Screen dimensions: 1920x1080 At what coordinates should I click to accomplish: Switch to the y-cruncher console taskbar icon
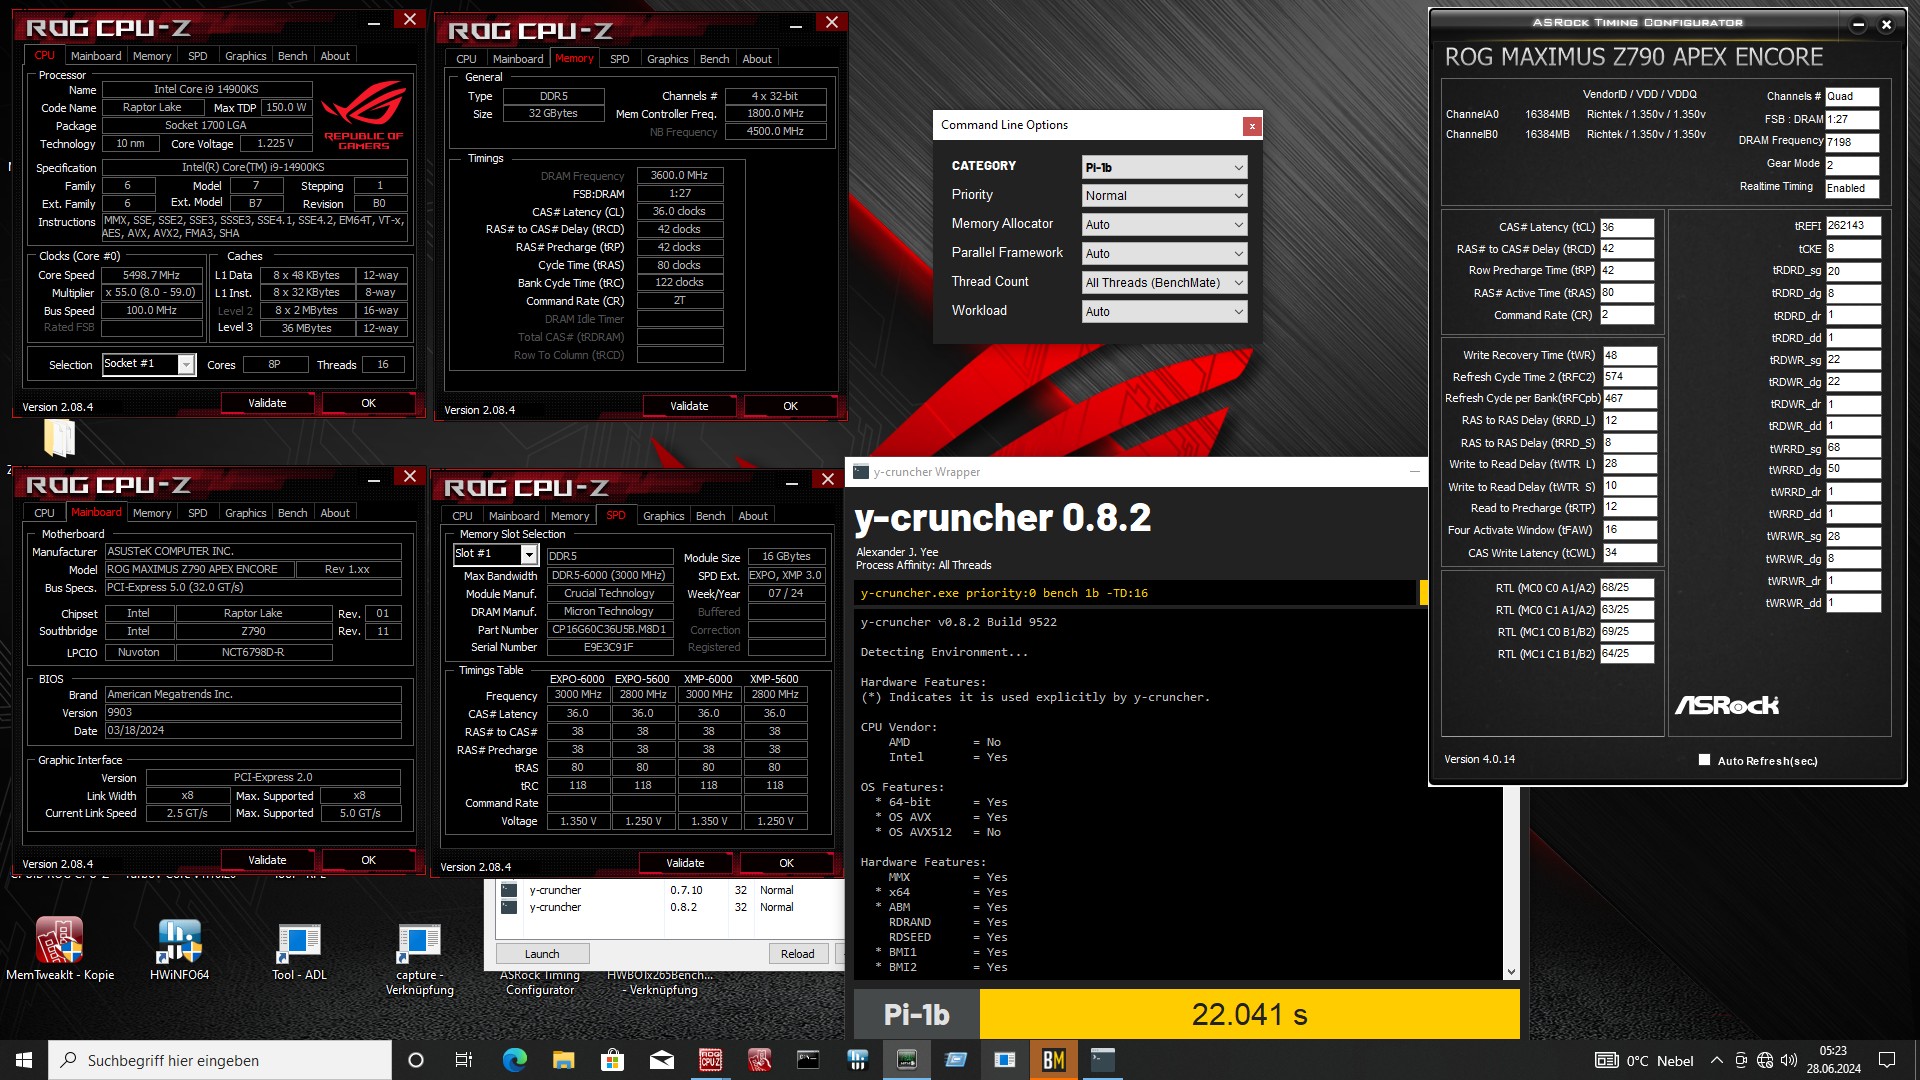click(x=1102, y=1060)
